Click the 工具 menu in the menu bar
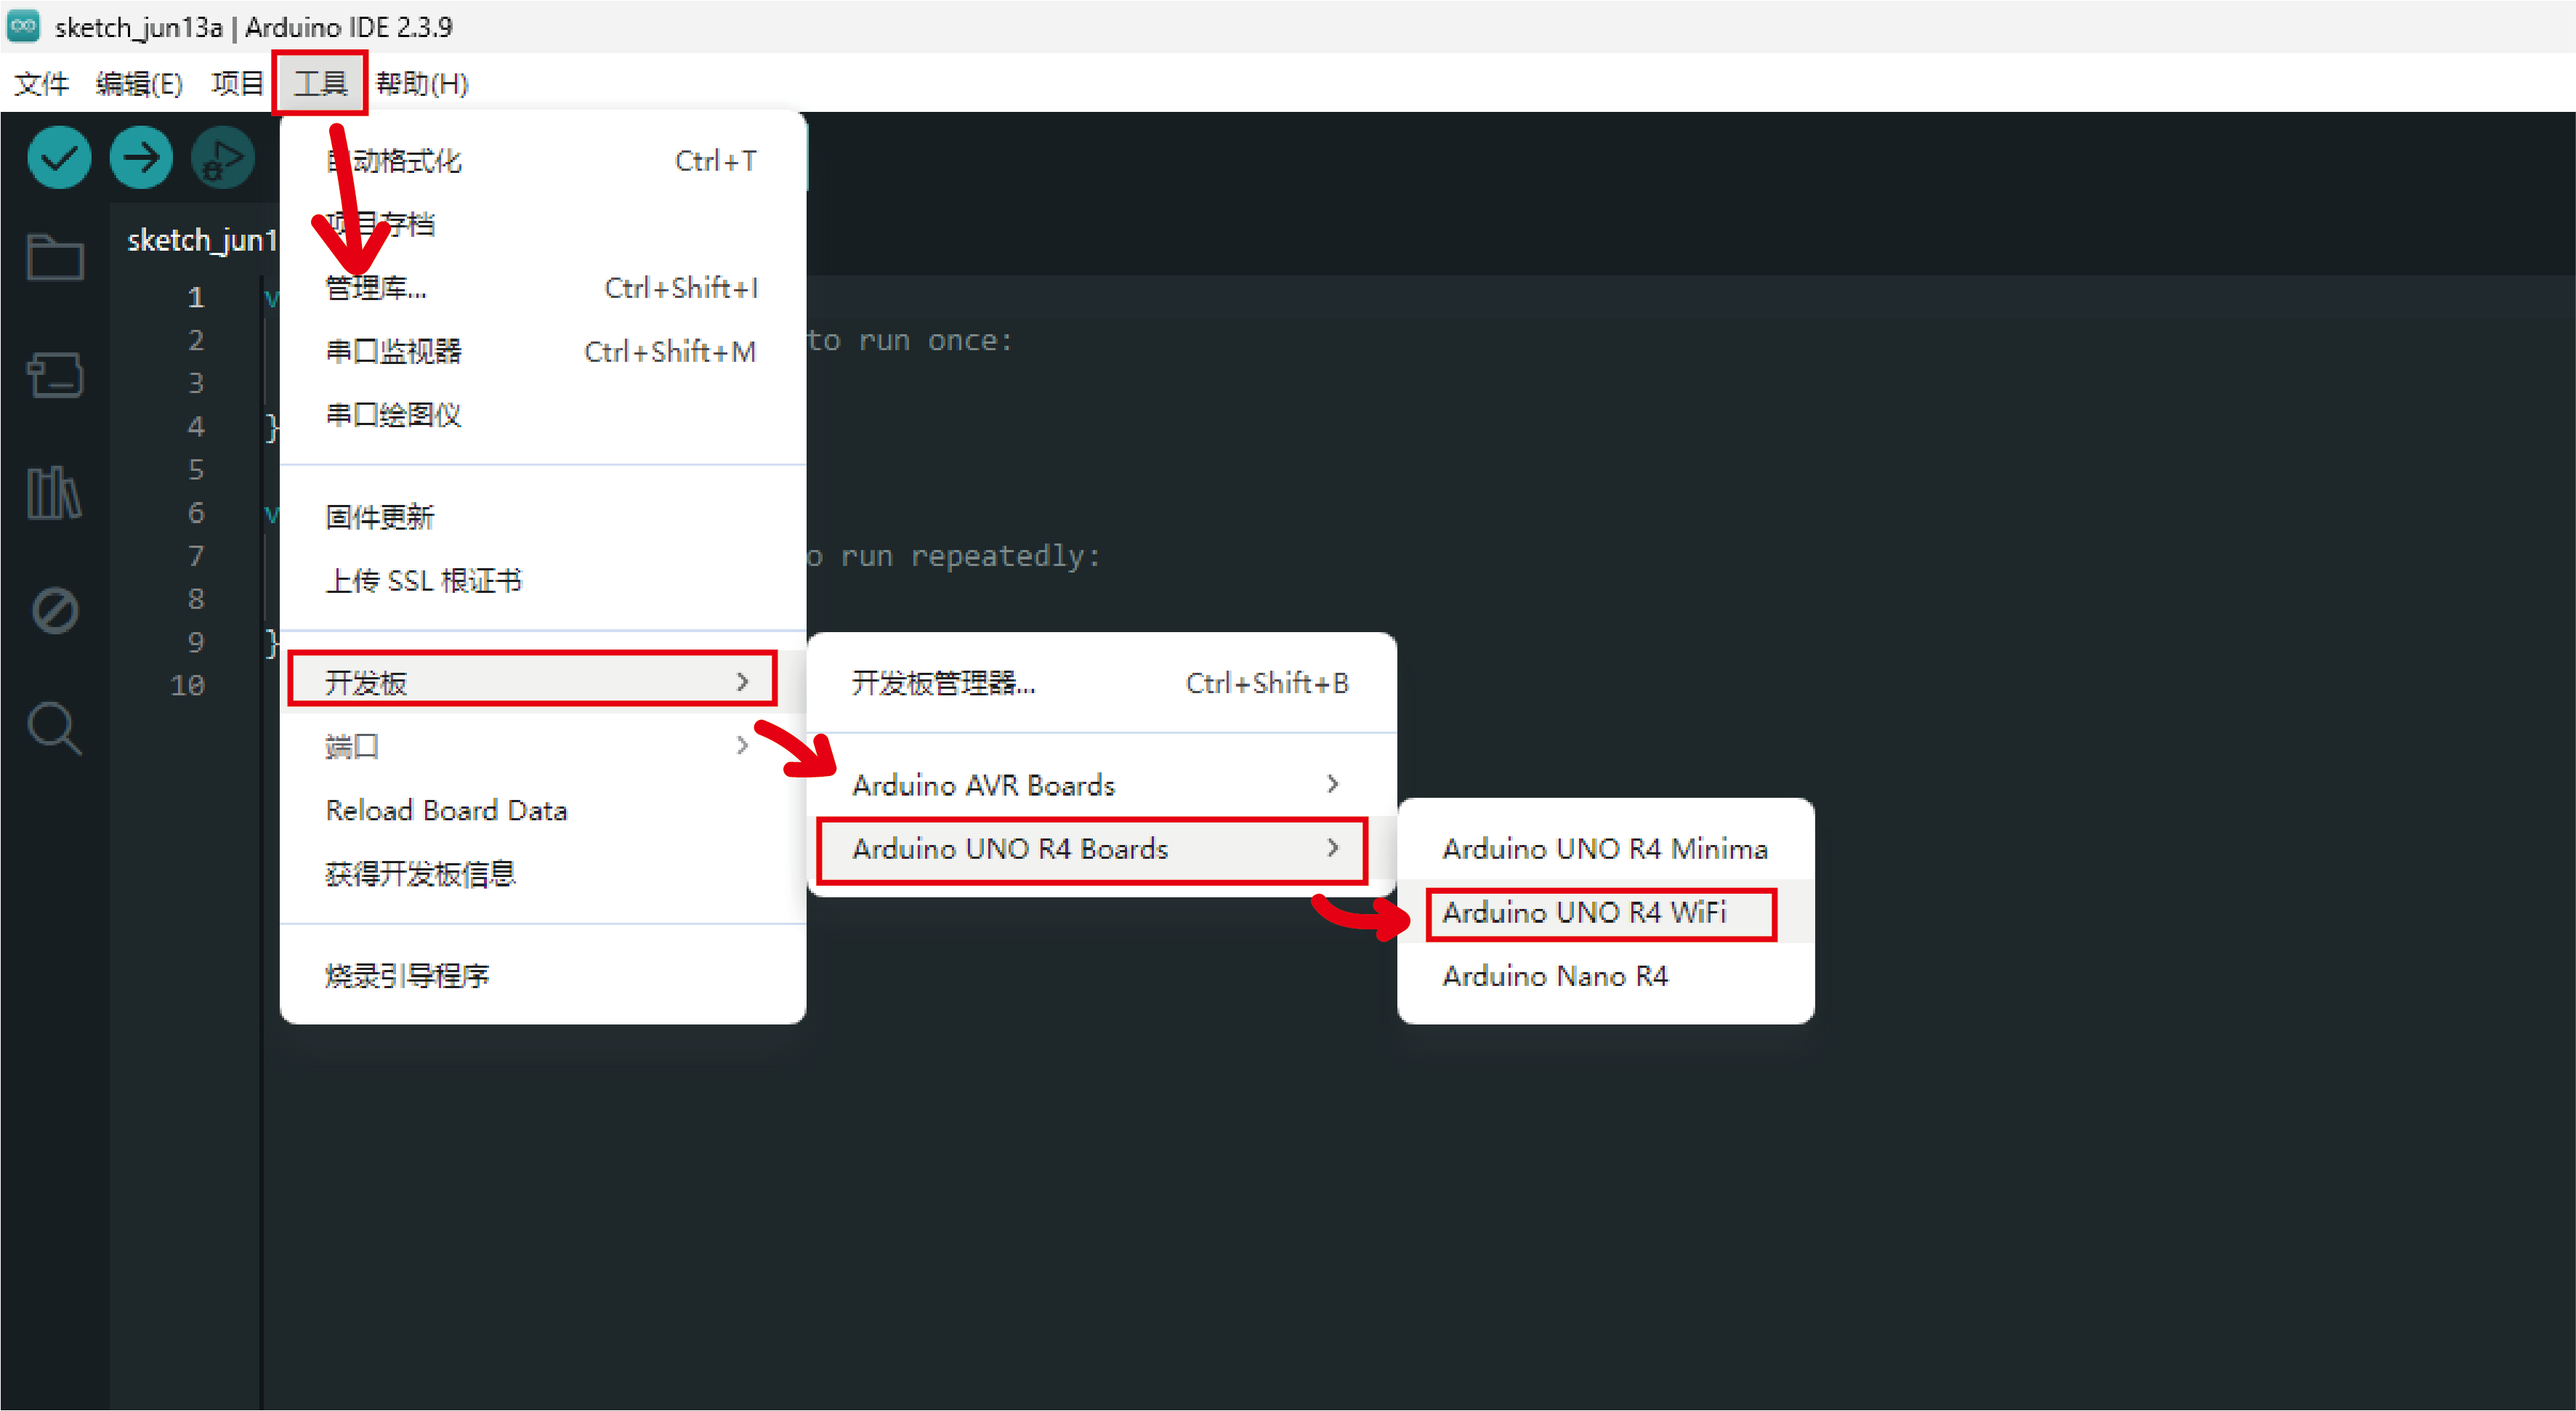 (320, 84)
